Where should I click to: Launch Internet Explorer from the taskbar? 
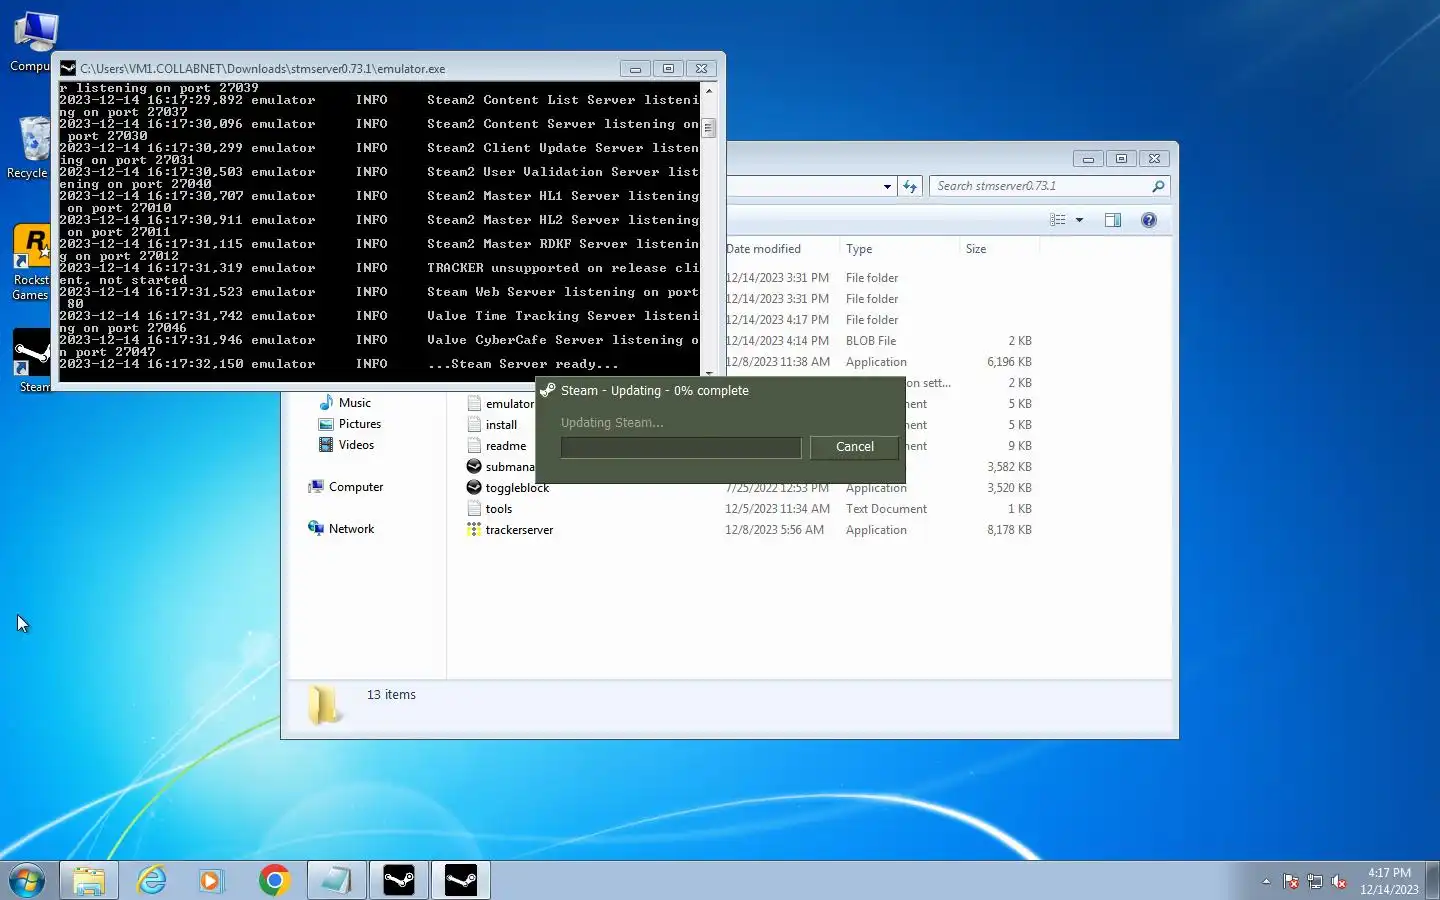[151, 880]
